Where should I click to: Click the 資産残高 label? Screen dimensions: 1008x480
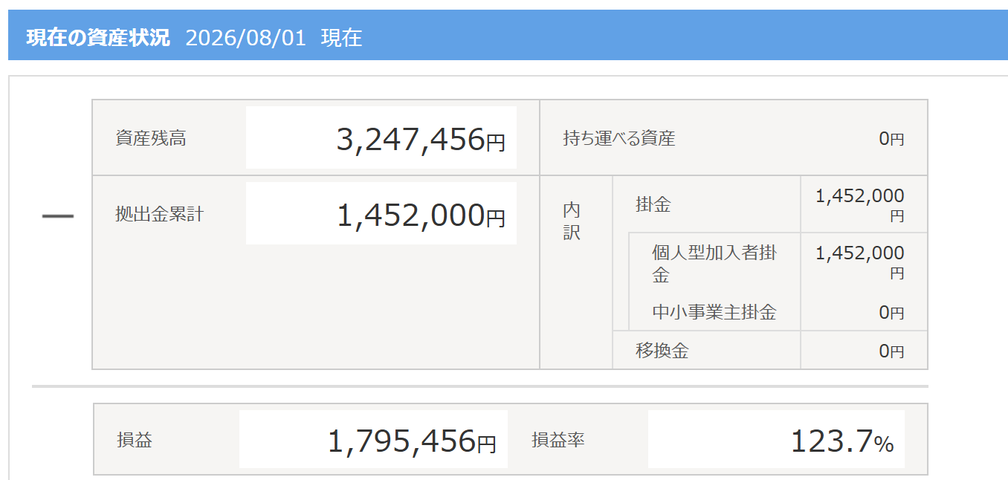pos(151,138)
